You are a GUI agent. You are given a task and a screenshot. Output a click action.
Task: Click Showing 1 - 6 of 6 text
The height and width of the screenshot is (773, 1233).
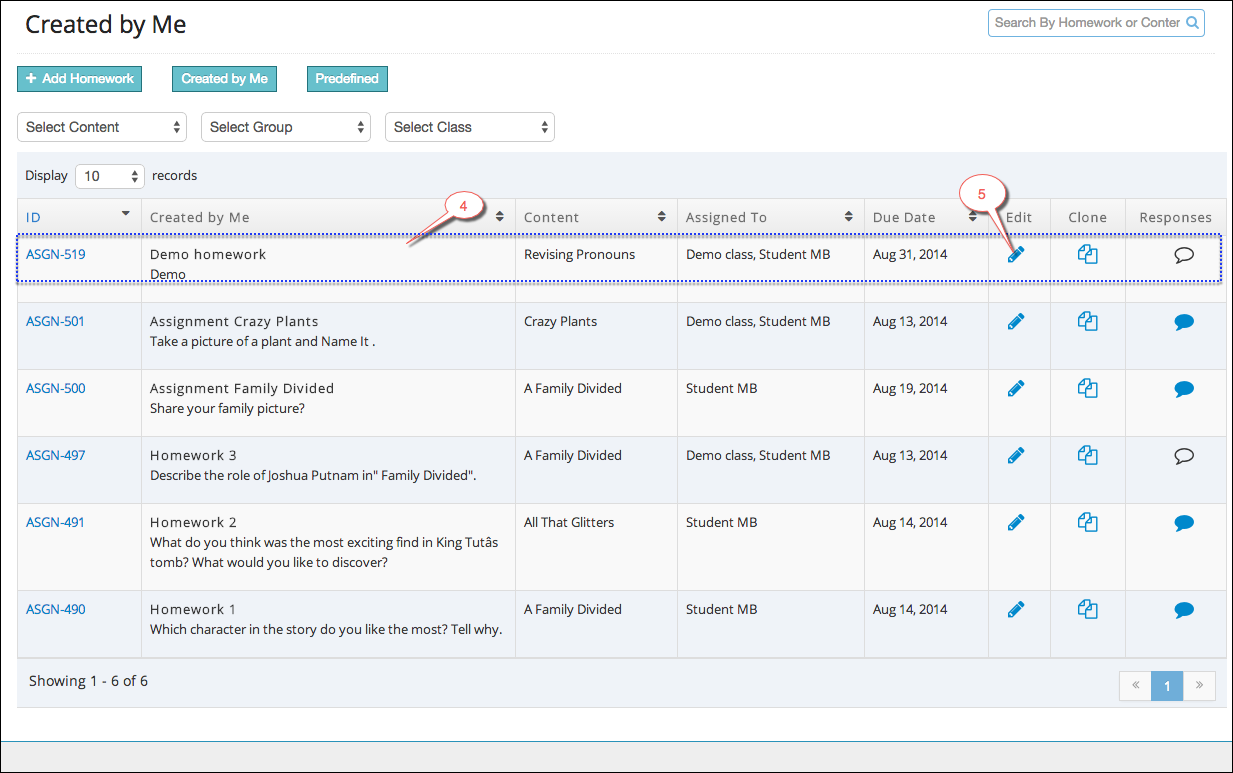coord(88,681)
